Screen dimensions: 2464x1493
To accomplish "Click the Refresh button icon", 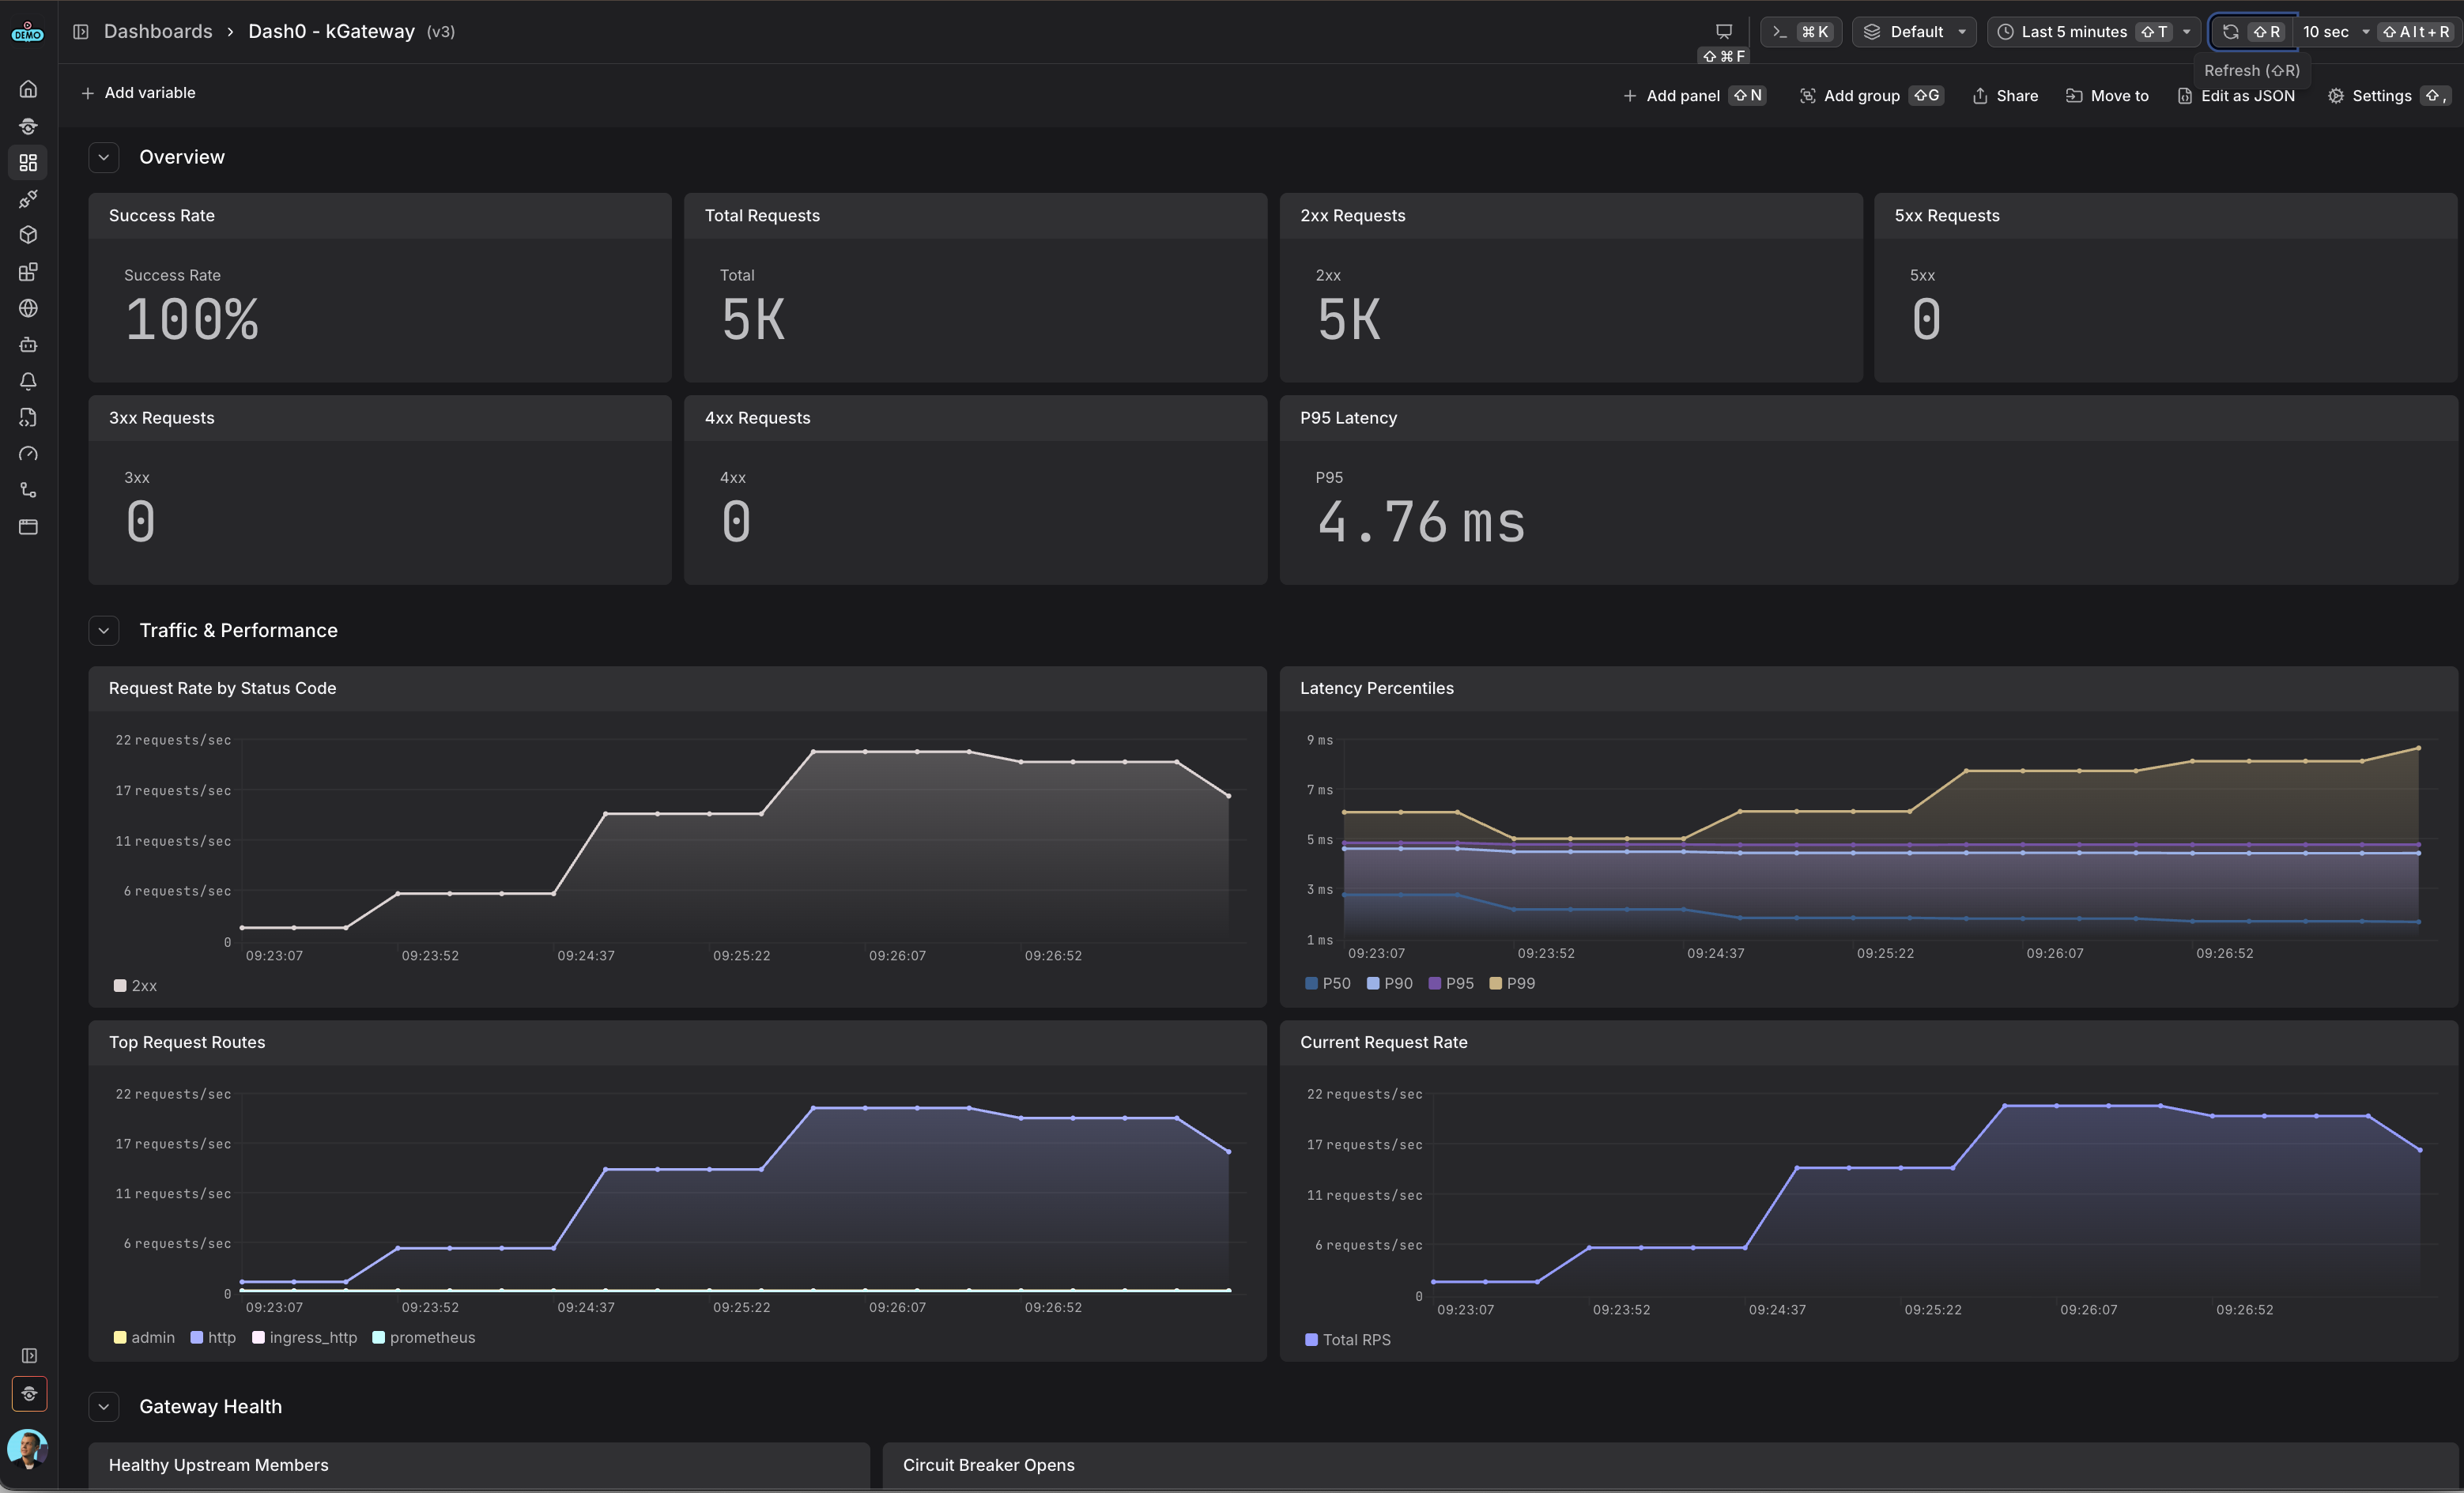I will point(2230,32).
